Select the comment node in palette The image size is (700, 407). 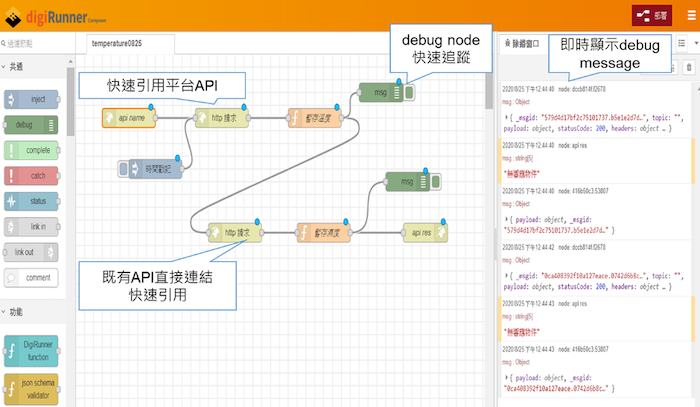pyautogui.click(x=31, y=278)
